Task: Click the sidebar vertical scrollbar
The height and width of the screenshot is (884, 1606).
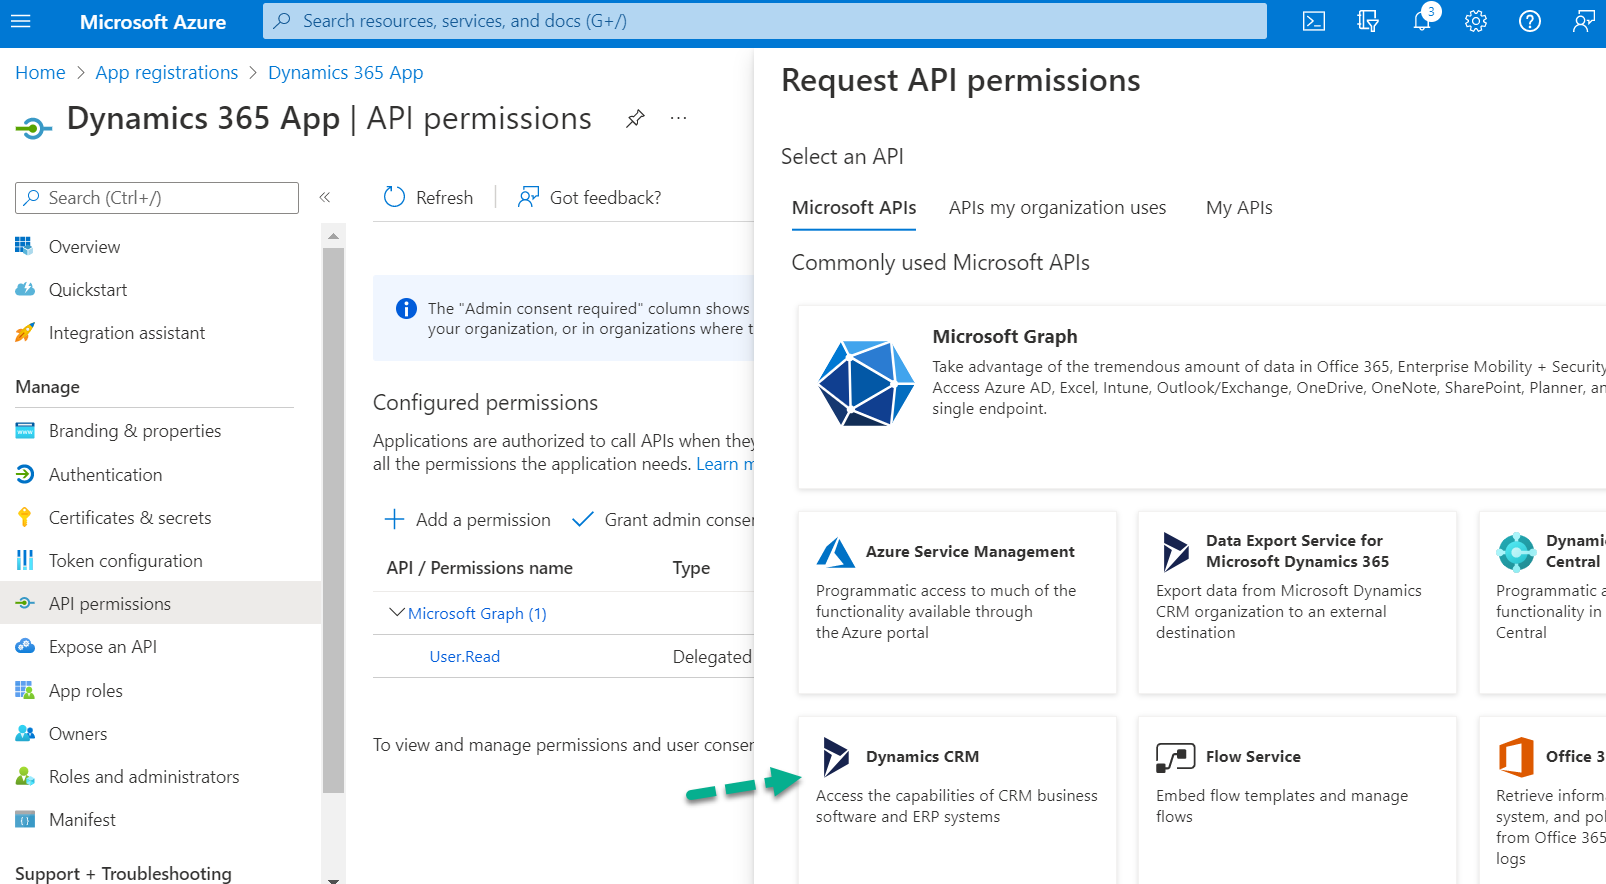Action: pos(334,520)
